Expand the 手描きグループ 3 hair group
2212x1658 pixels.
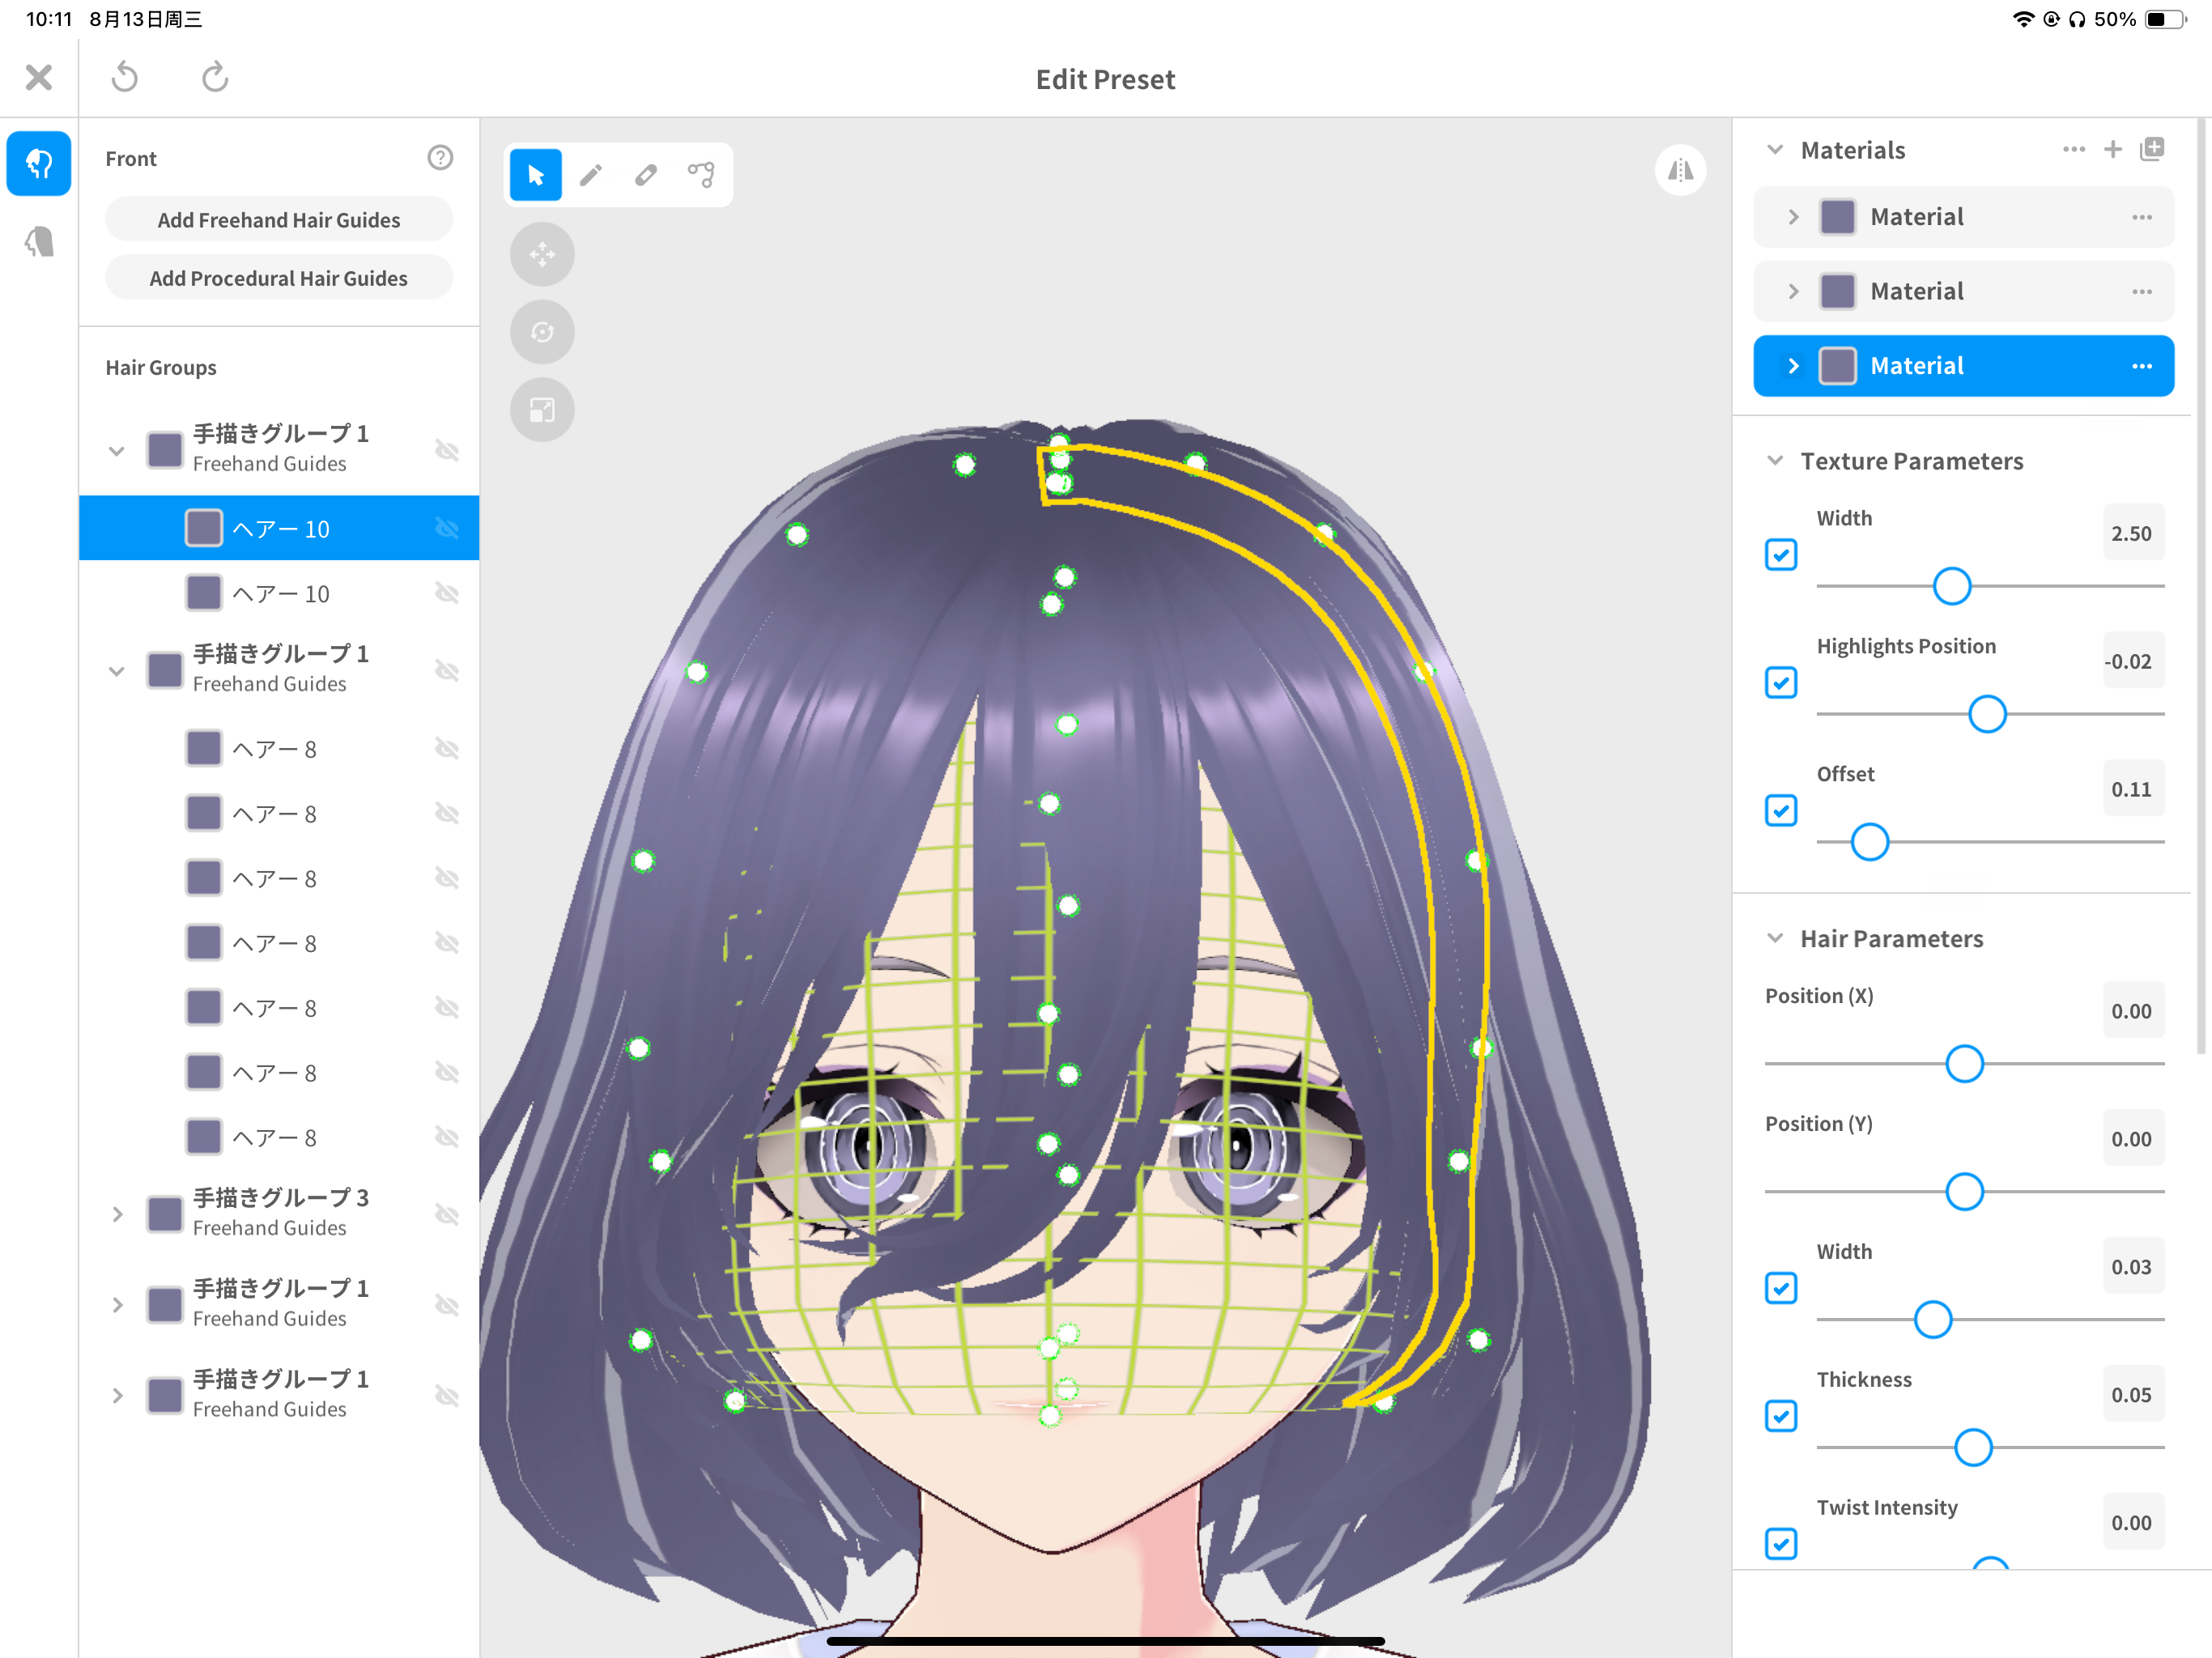coord(117,1214)
